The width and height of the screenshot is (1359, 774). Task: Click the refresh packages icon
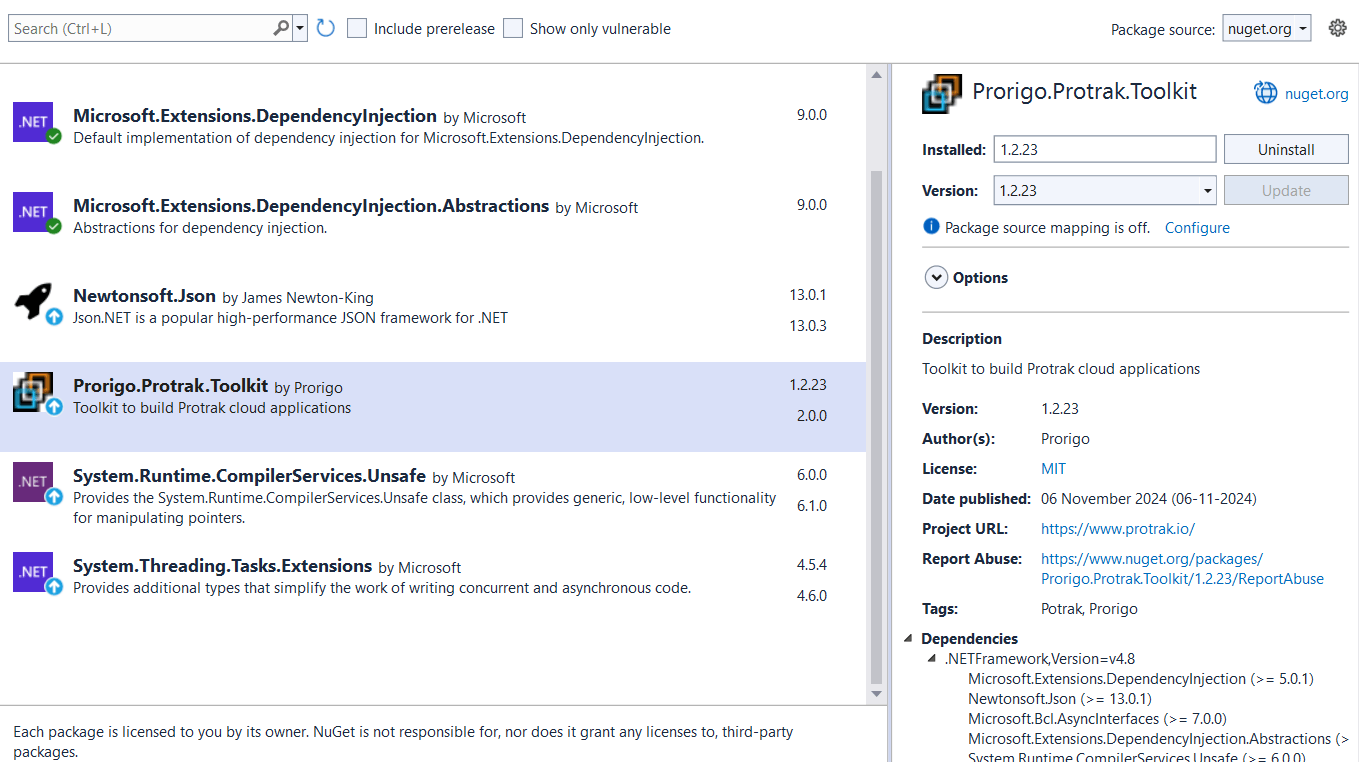[325, 28]
